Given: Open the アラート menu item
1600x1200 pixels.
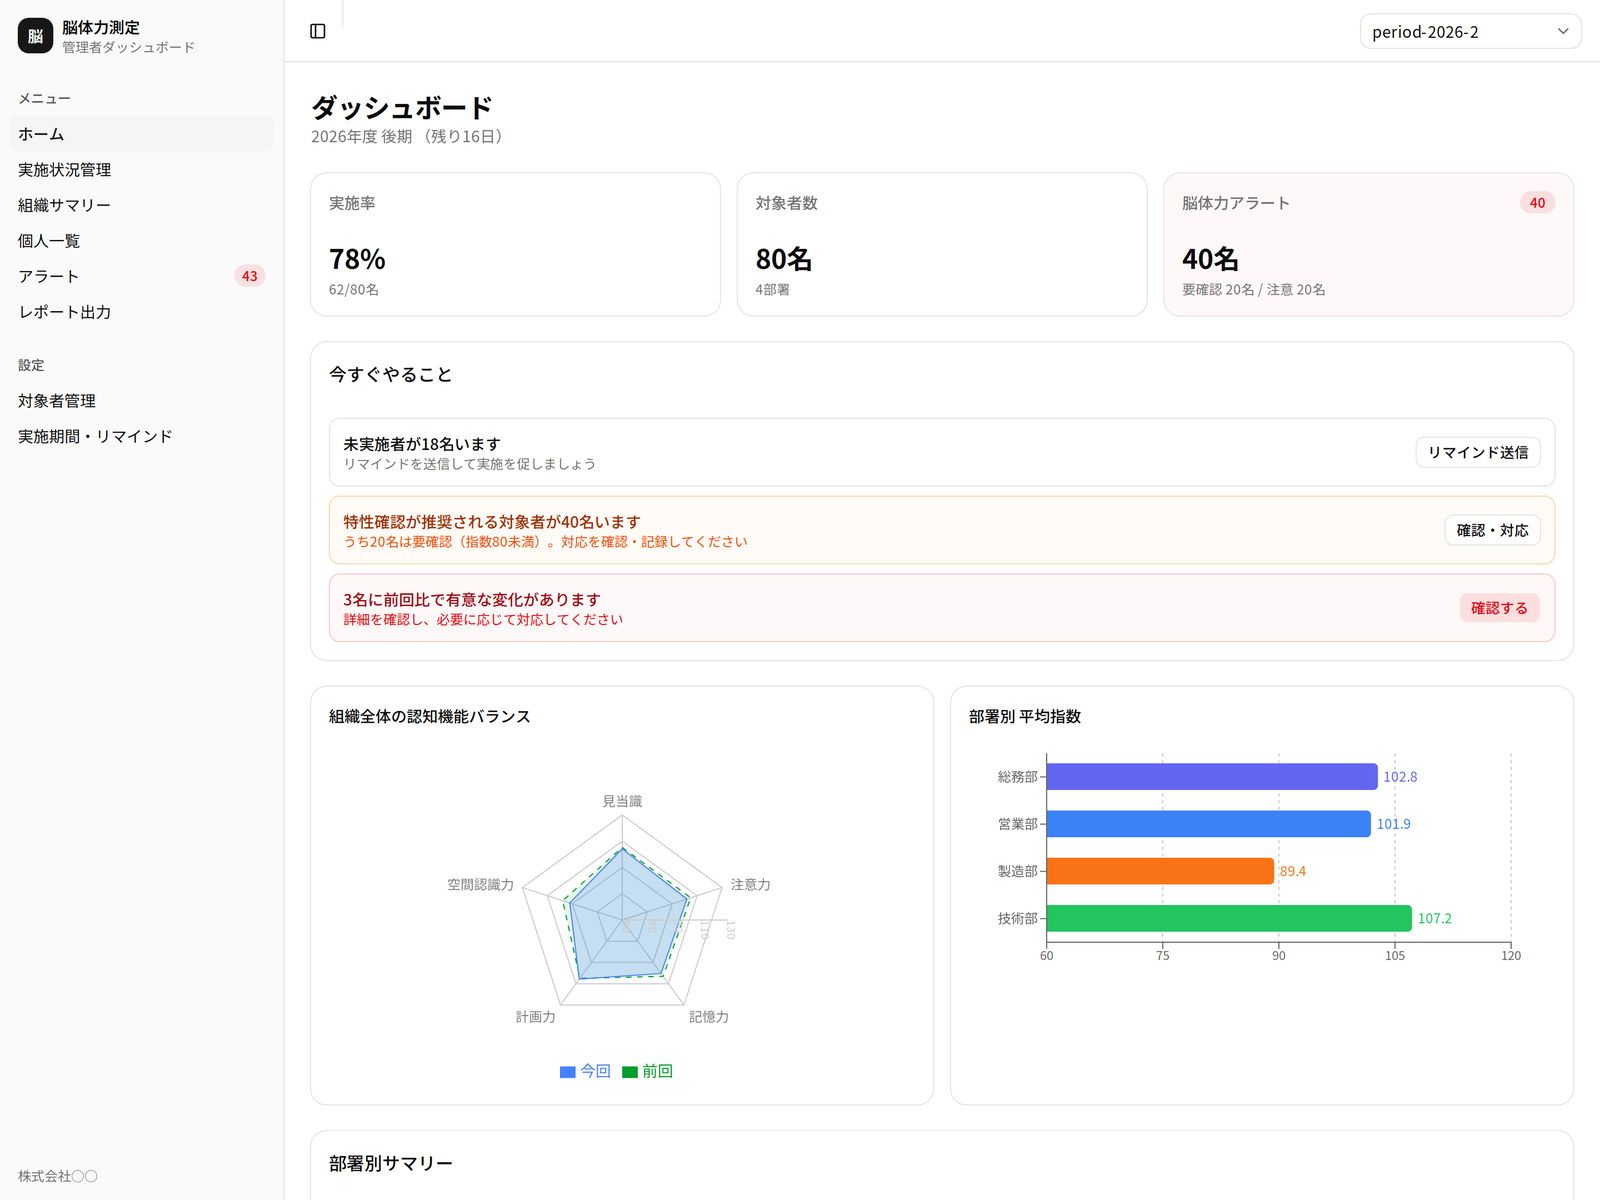Looking at the screenshot, I should pyautogui.click(x=141, y=276).
